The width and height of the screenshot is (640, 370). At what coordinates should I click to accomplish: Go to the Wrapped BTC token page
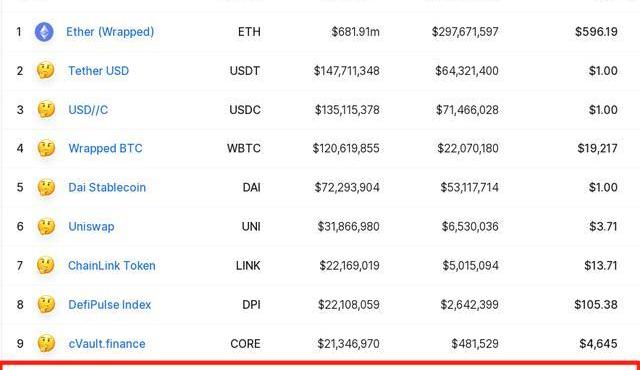(x=105, y=148)
